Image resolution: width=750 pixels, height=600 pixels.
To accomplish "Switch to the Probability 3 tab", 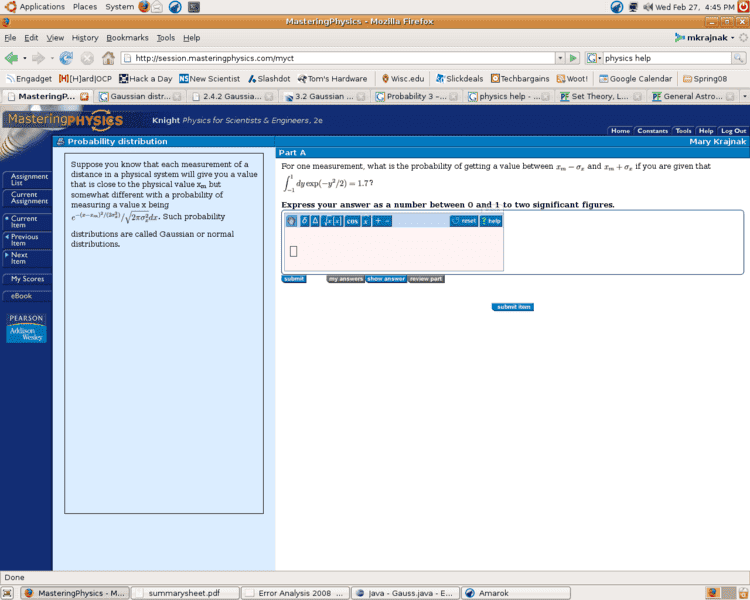I will [416, 97].
